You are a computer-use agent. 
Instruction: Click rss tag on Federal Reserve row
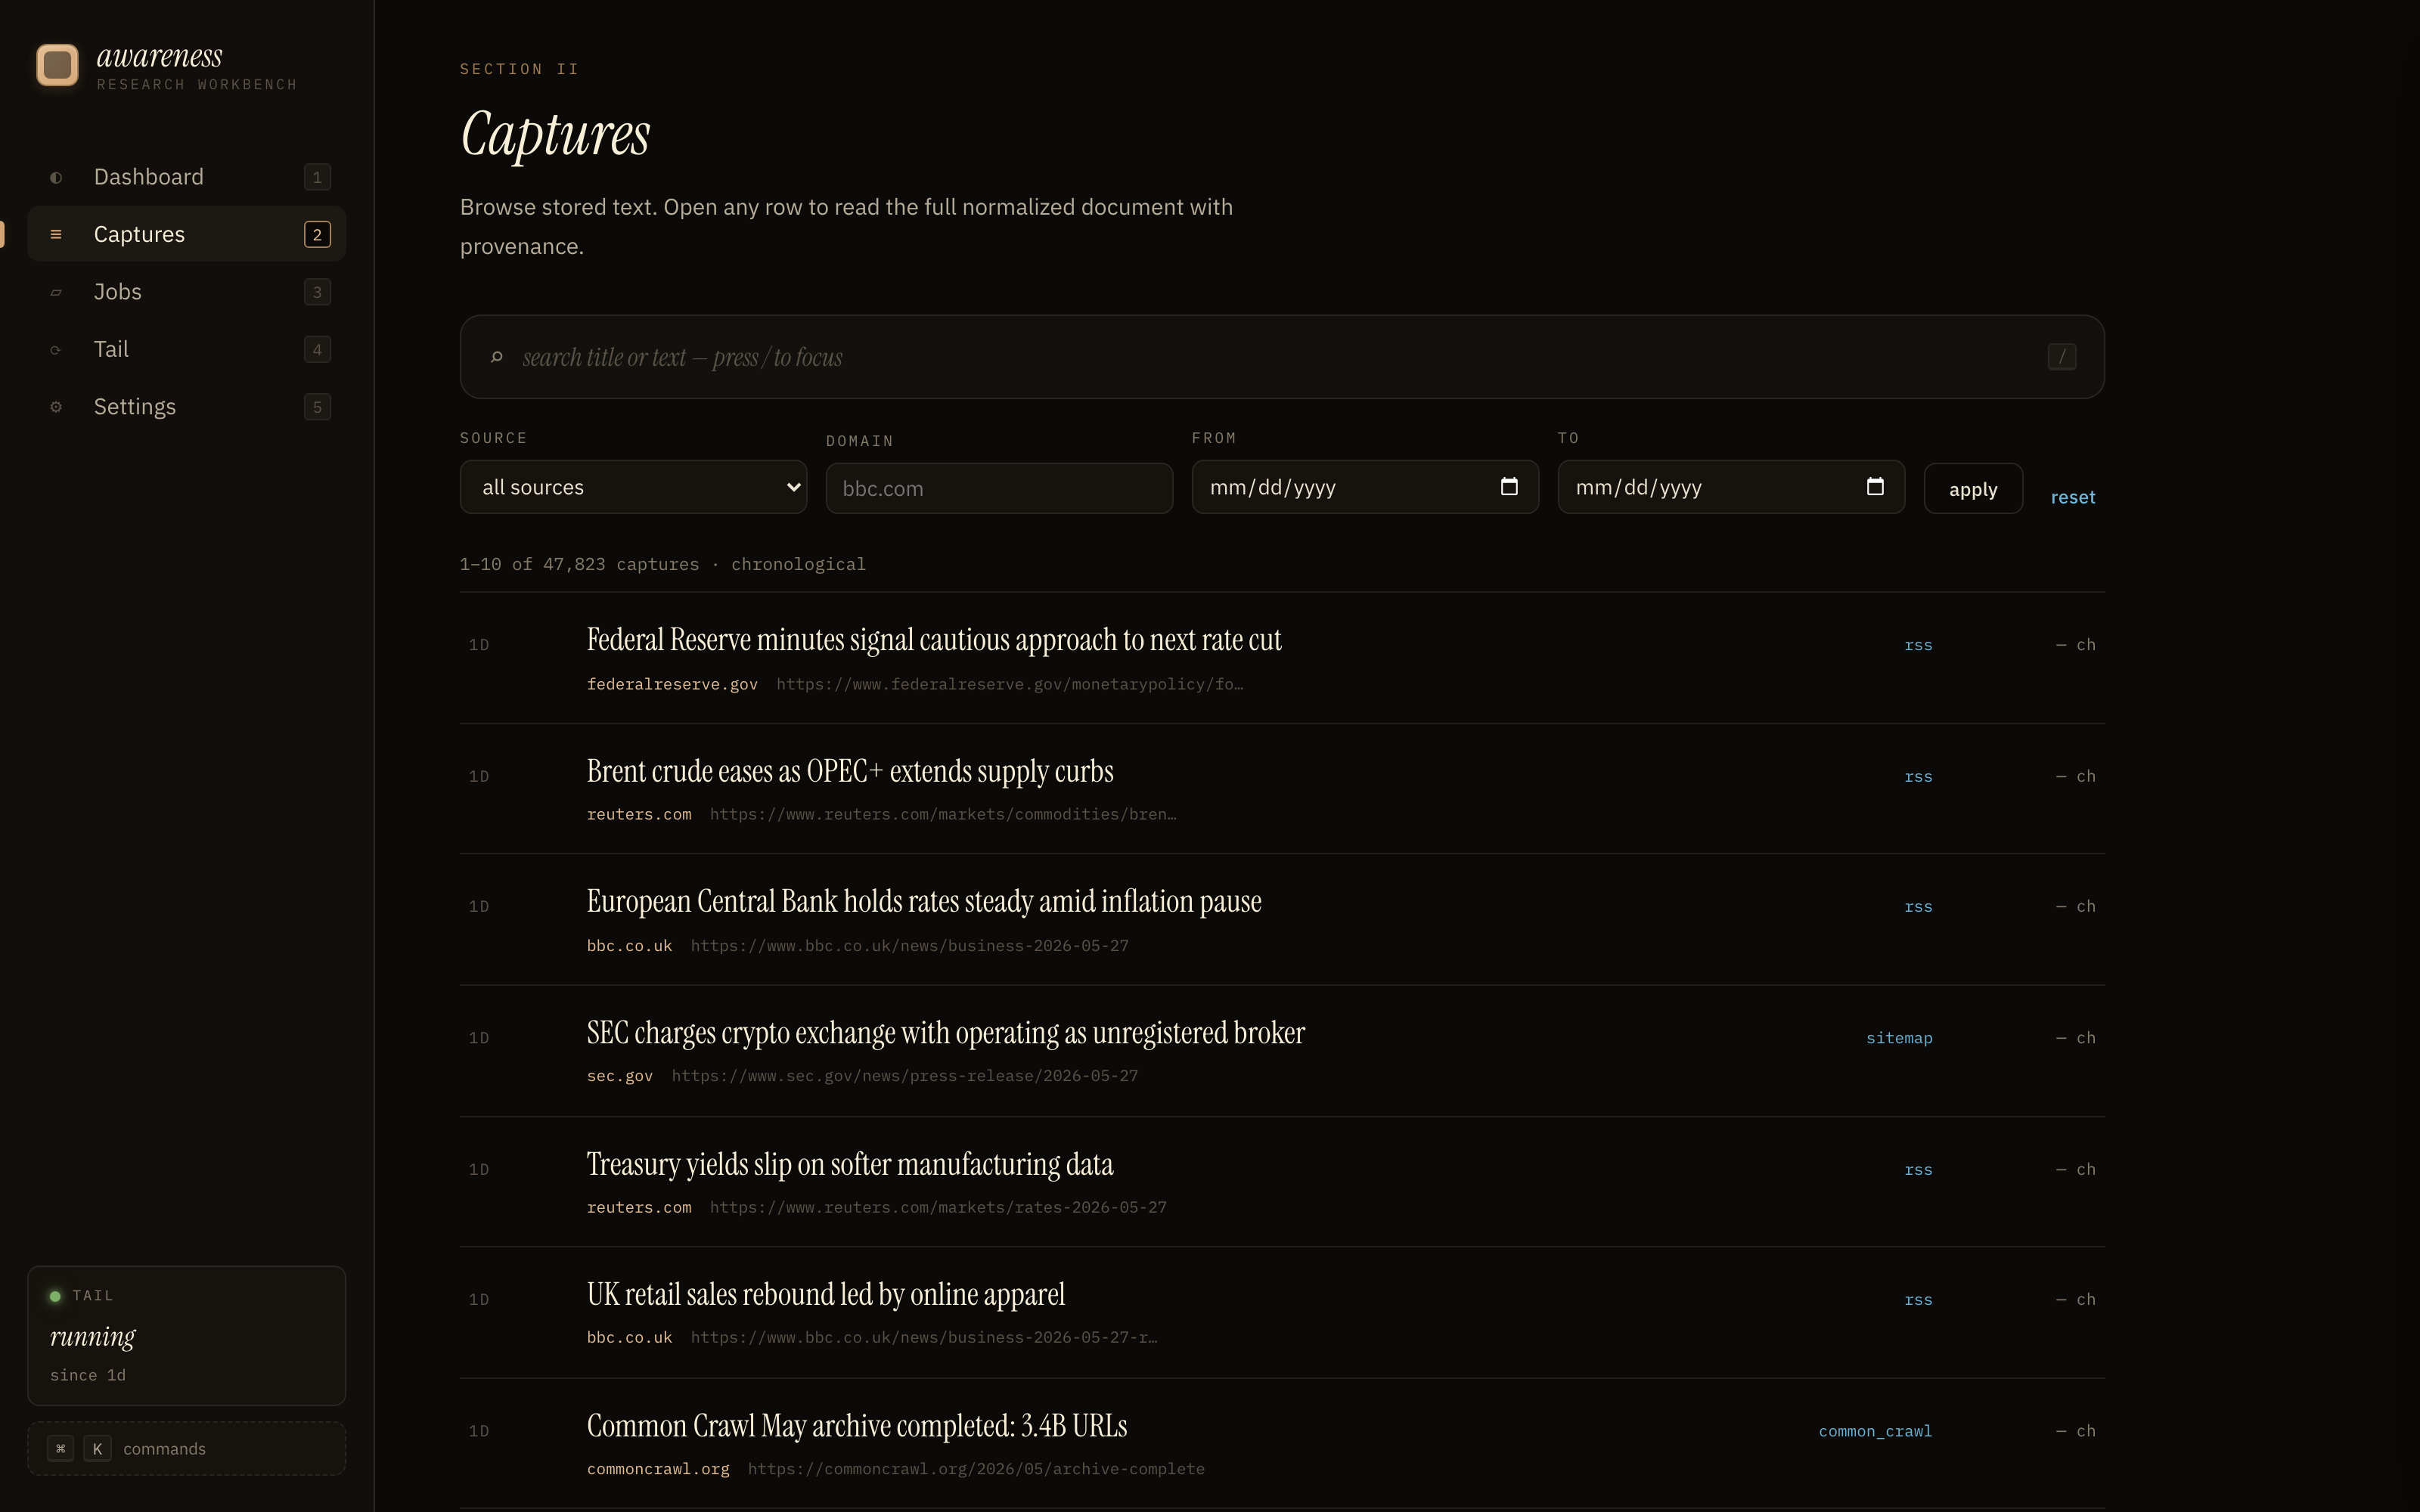pos(1918,645)
